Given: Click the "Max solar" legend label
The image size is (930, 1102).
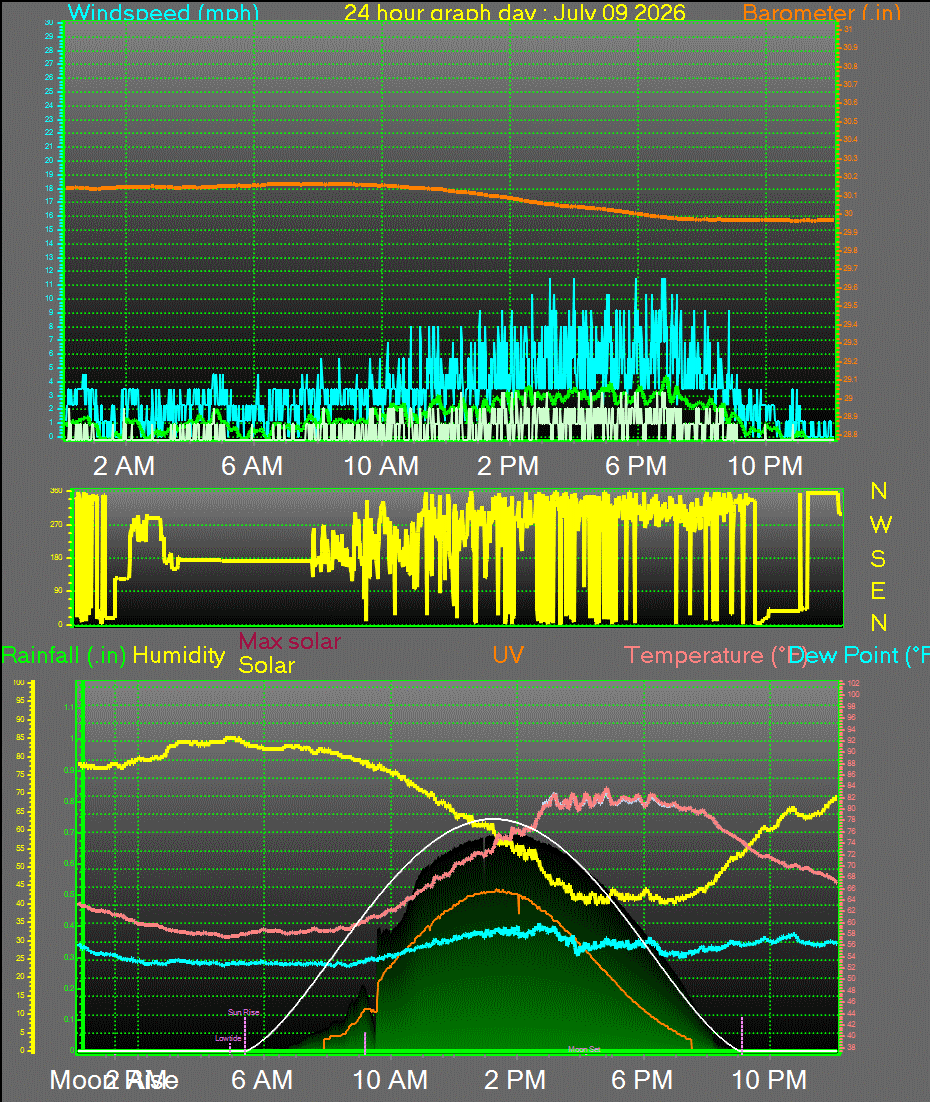Looking at the screenshot, I should [290, 641].
